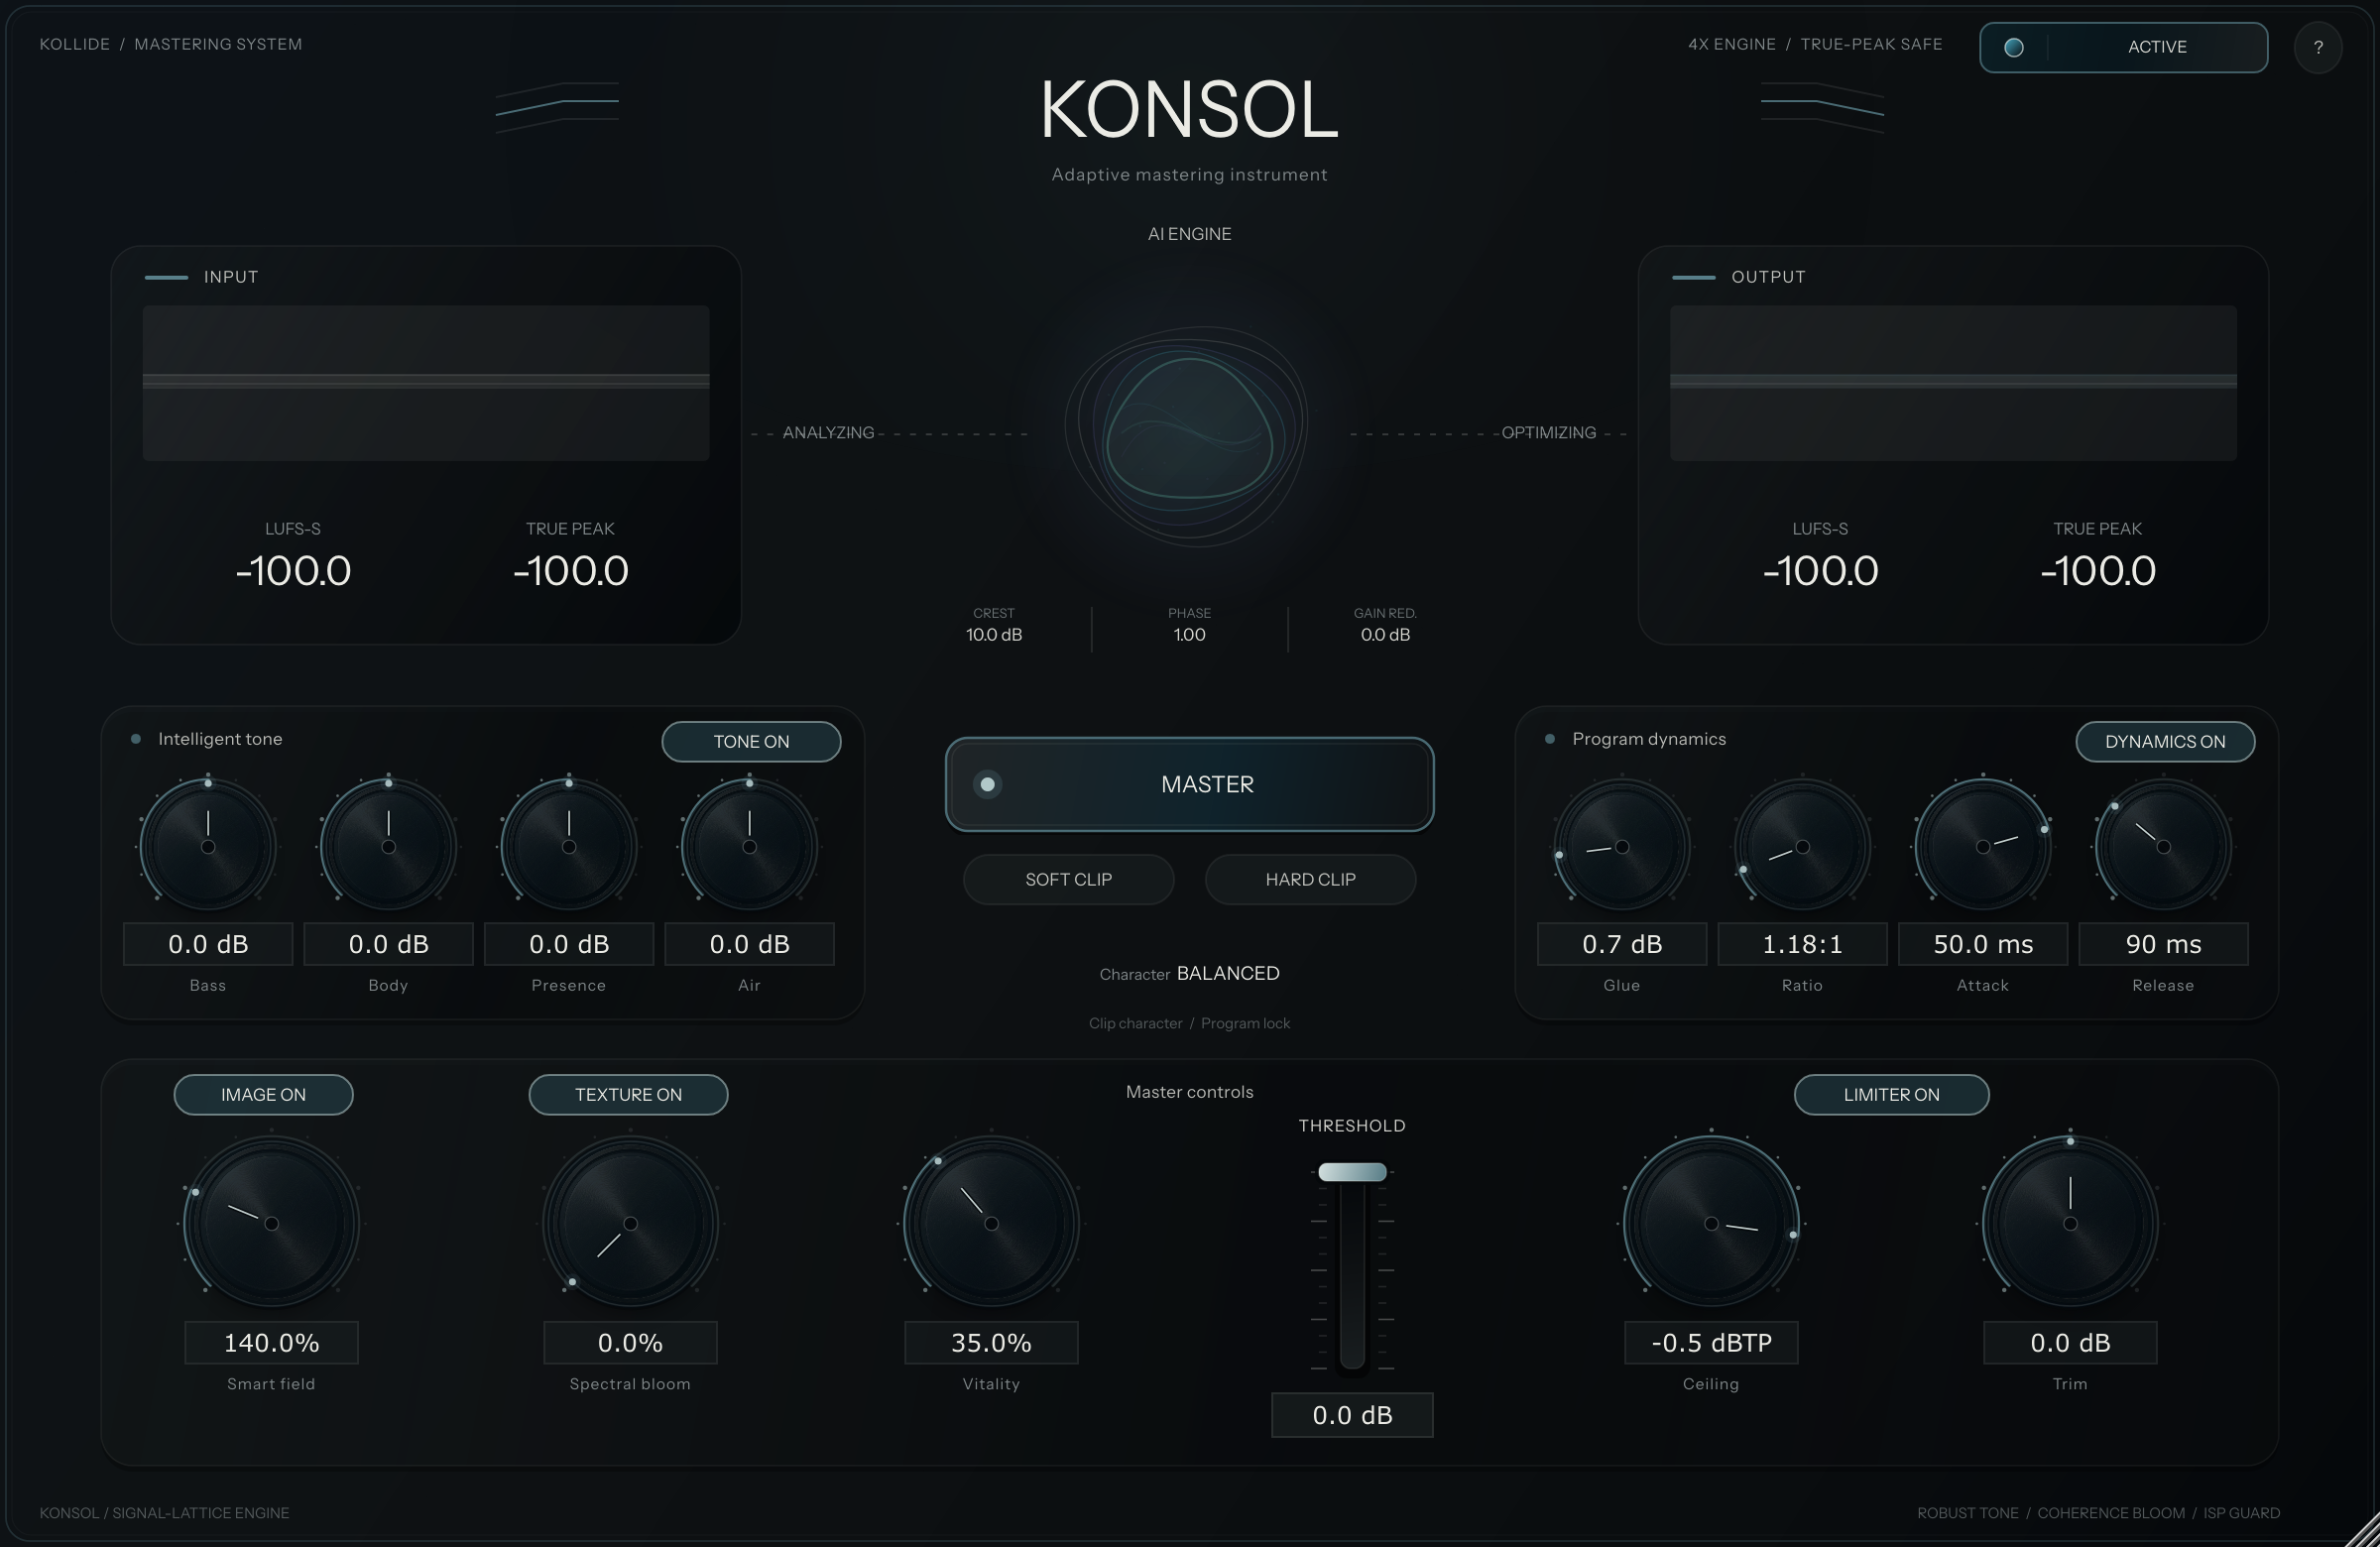Click the Smart field knob
The width and height of the screenshot is (2380, 1547).
pyautogui.click(x=271, y=1223)
